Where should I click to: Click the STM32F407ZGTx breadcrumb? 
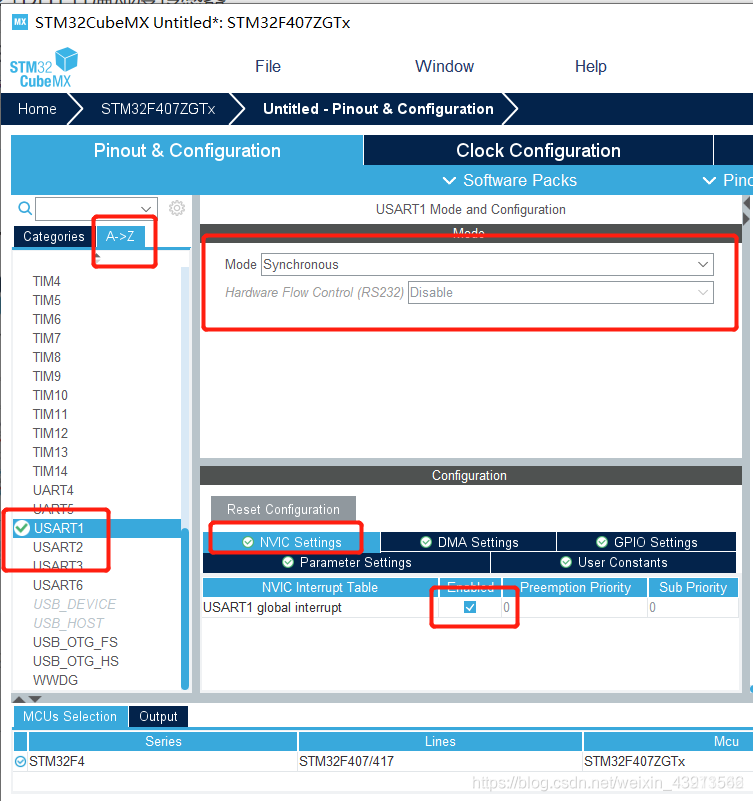pos(158,109)
